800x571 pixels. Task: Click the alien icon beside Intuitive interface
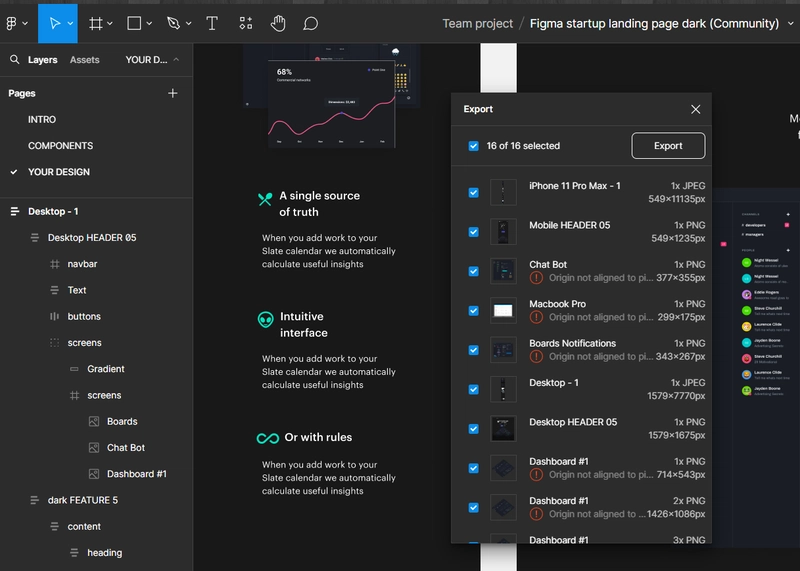pos(265,320)
